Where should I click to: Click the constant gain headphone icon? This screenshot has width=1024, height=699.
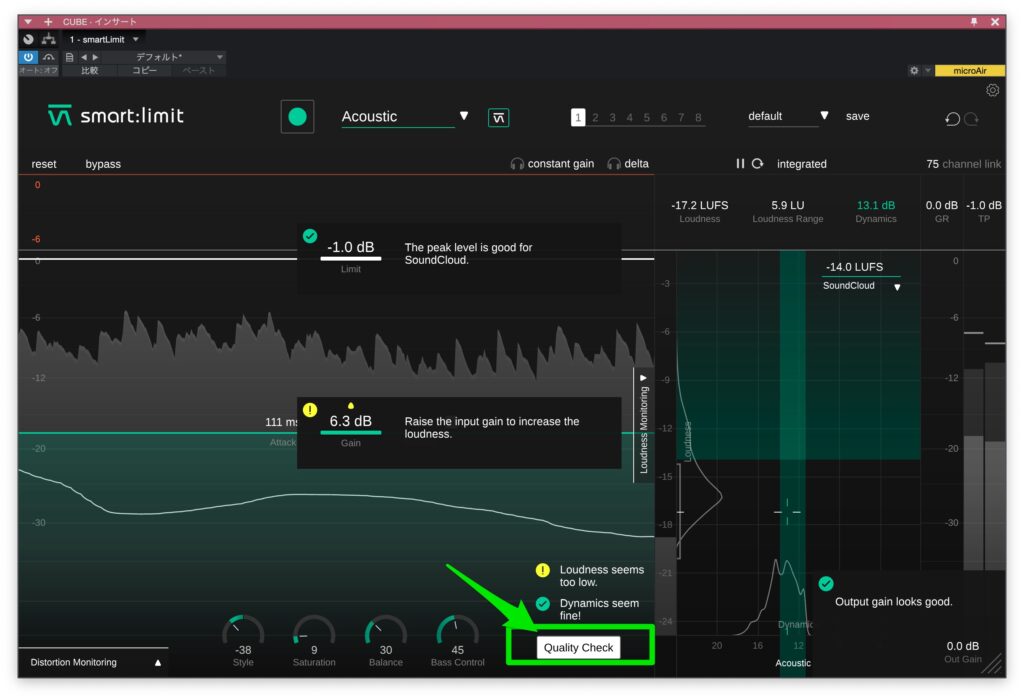pos(517,164)
